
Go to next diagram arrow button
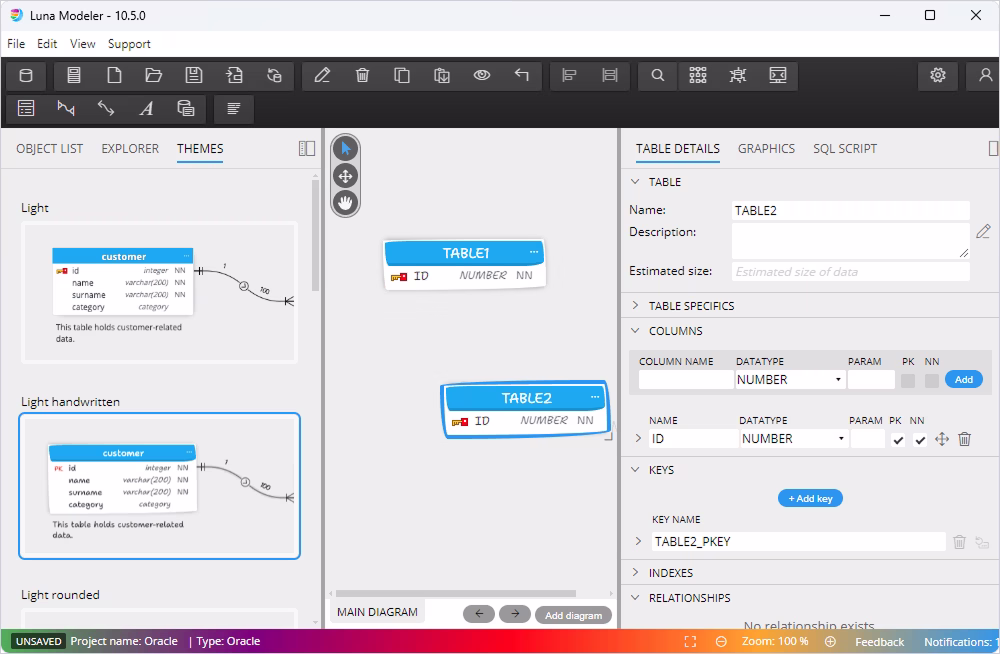pyautogui.click(x=515, y=614)
